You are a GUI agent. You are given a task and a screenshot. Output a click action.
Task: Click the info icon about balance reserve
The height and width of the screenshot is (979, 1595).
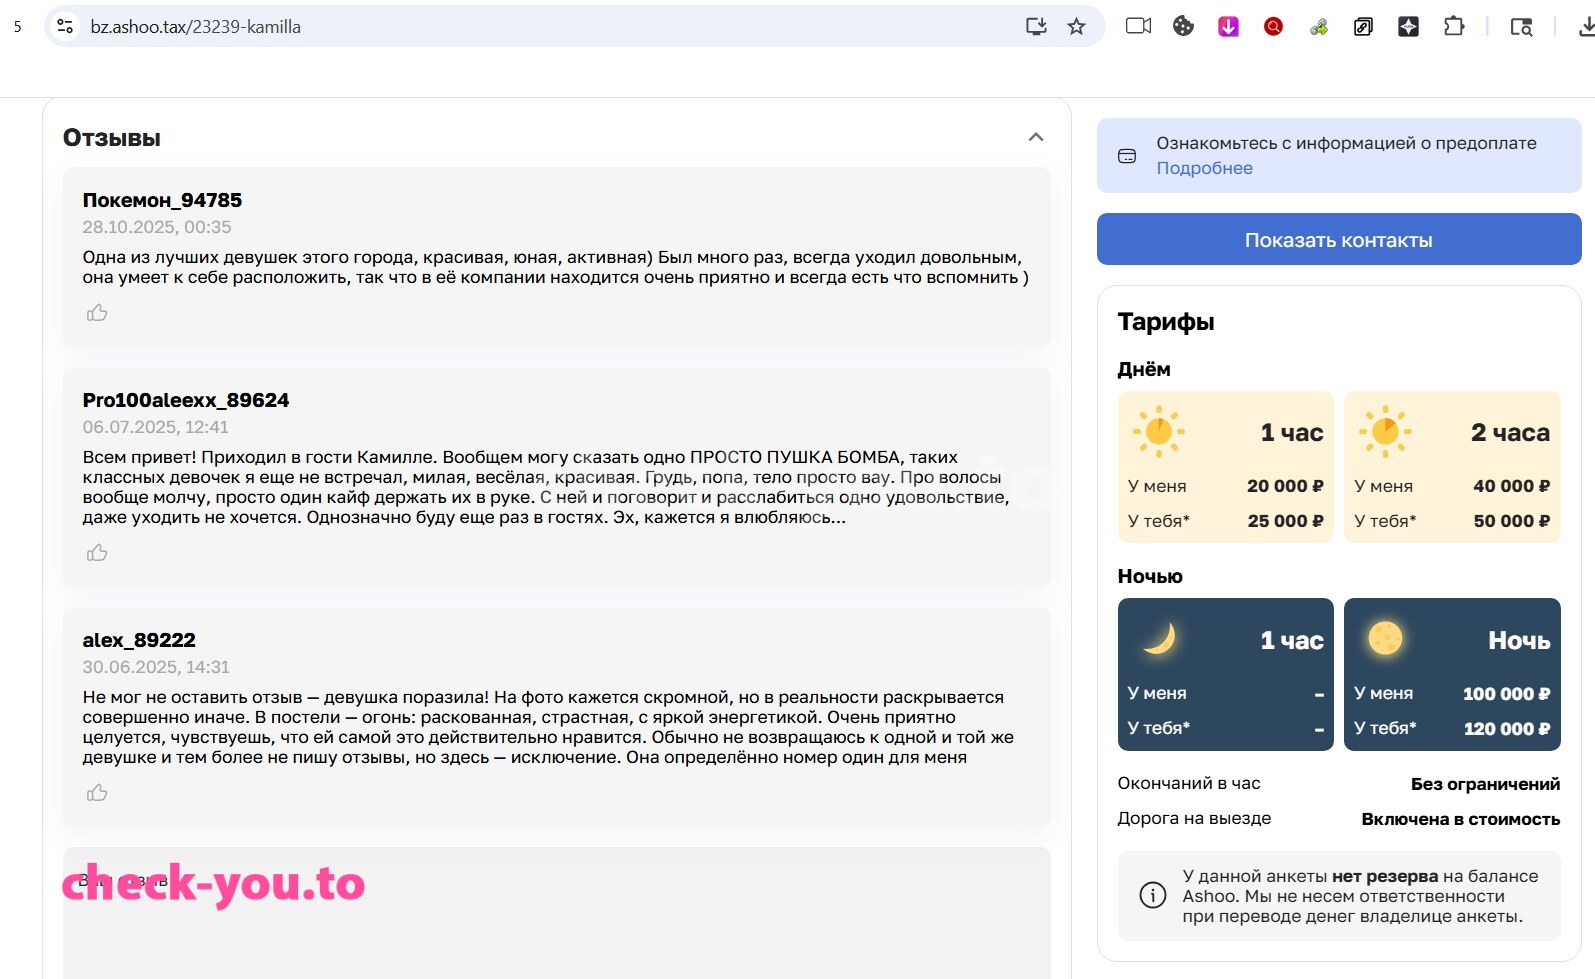coord(1152,895)
